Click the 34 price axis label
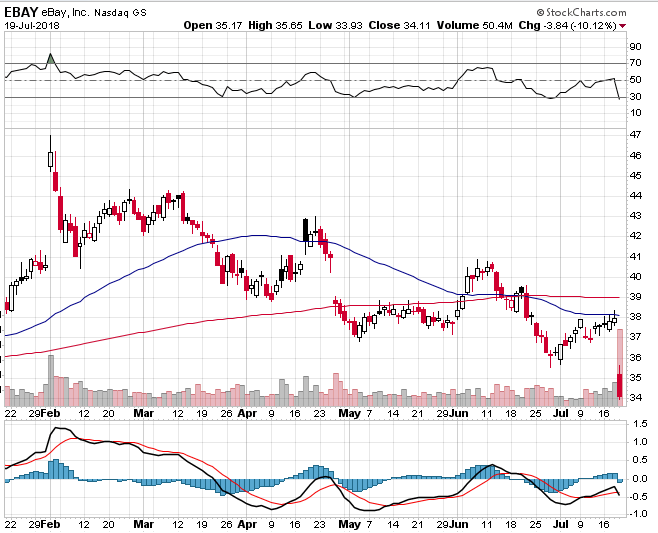 pyautogui.click(x=635, y=397)
